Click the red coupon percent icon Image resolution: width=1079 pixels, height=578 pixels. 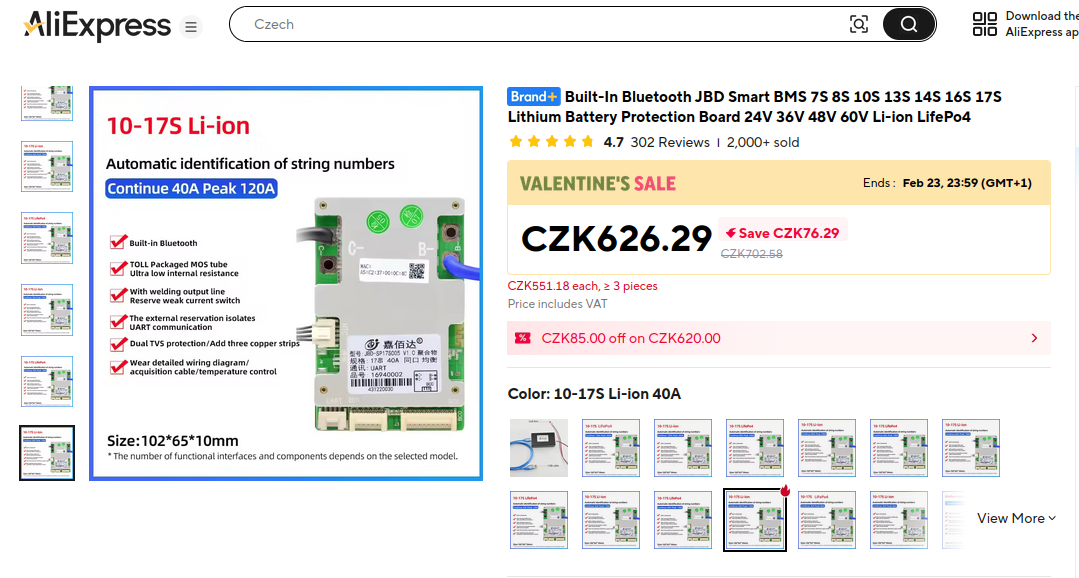click(523, 339)
